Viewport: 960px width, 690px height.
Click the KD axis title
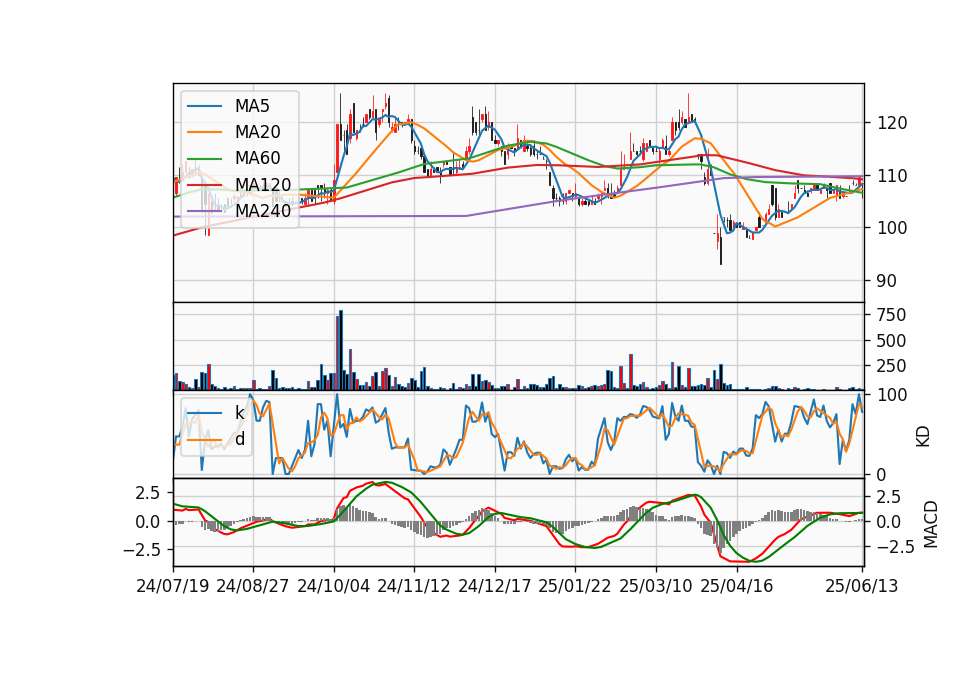click(923, 437)
